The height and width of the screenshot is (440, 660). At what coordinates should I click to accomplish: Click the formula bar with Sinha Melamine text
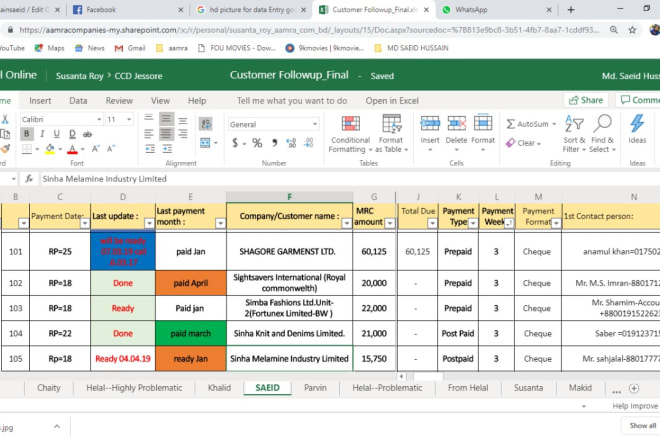pyautogui.click(x=349, y=179)
